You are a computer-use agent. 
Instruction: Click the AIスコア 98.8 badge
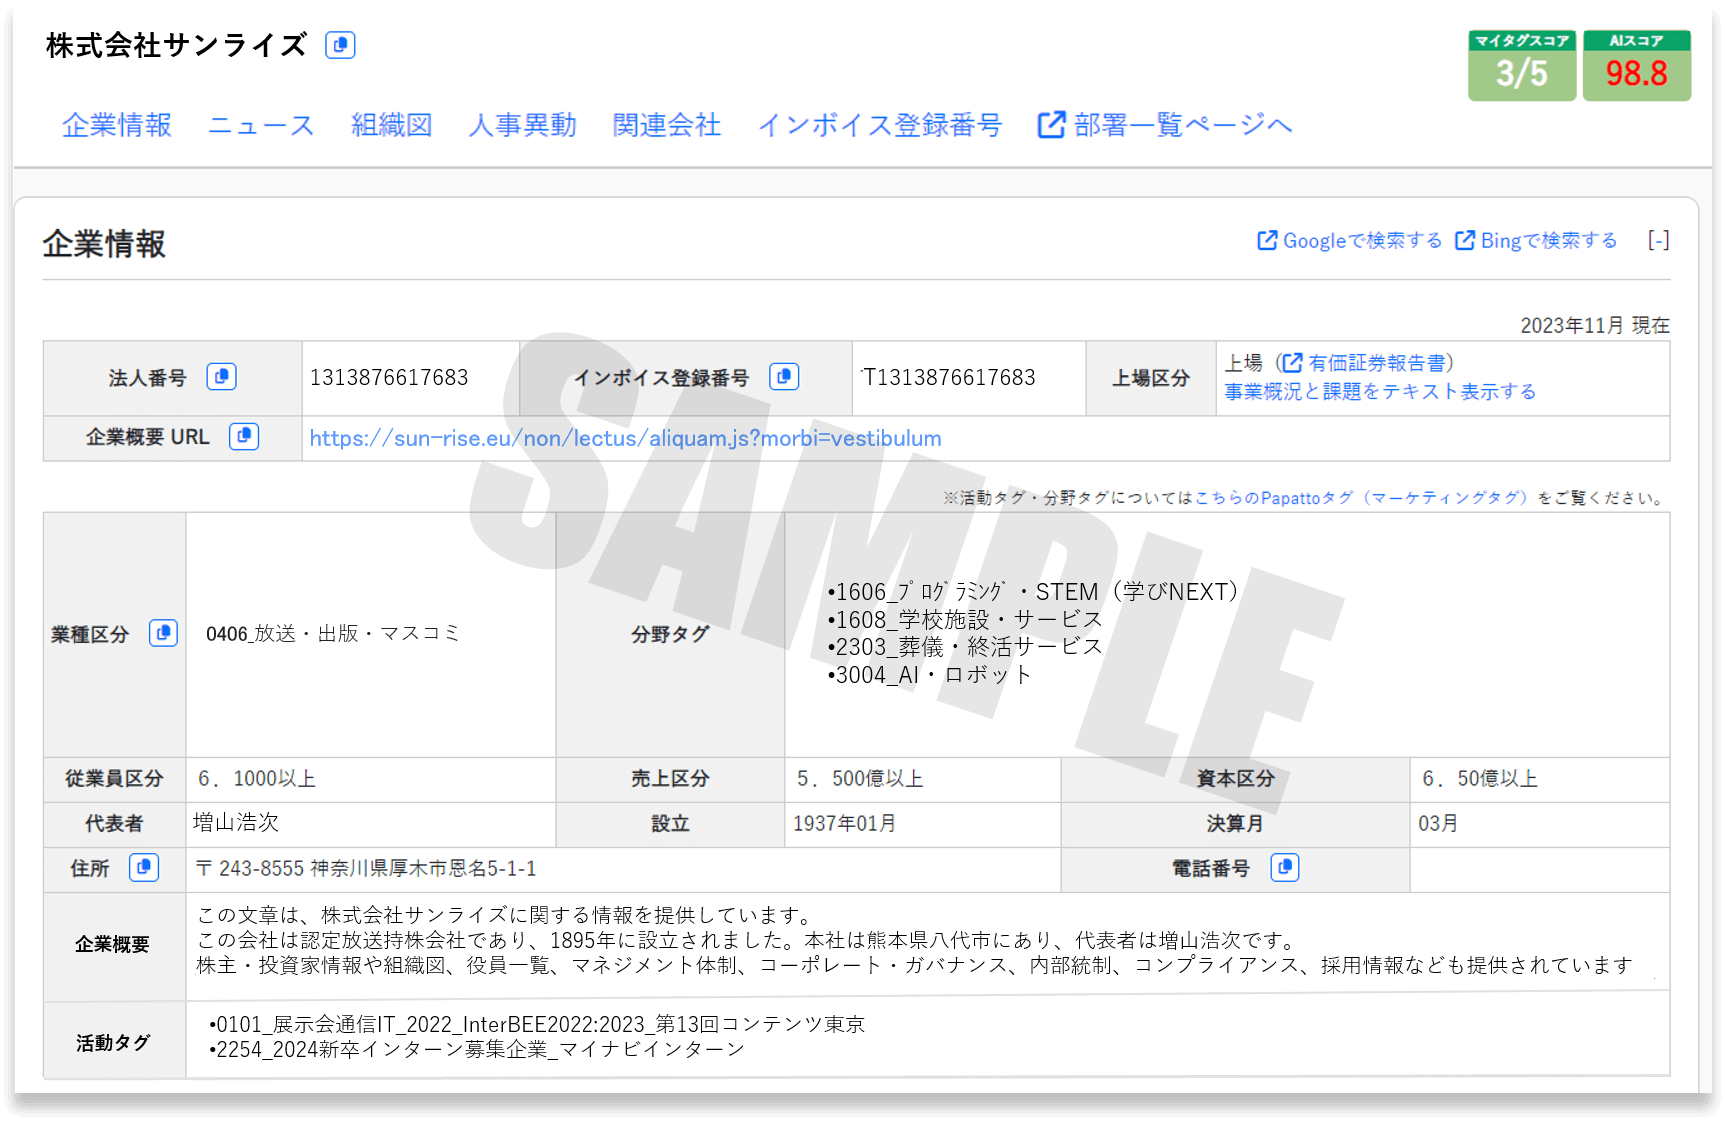point(1637,65)
